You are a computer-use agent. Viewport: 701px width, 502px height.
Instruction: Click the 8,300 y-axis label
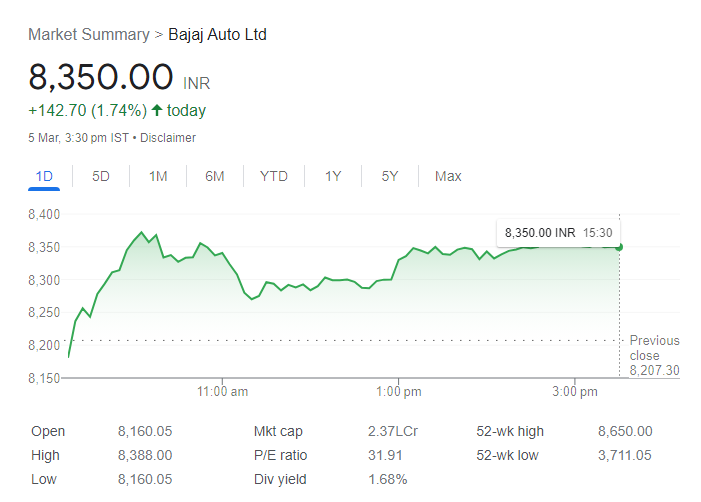pos(44,280)
